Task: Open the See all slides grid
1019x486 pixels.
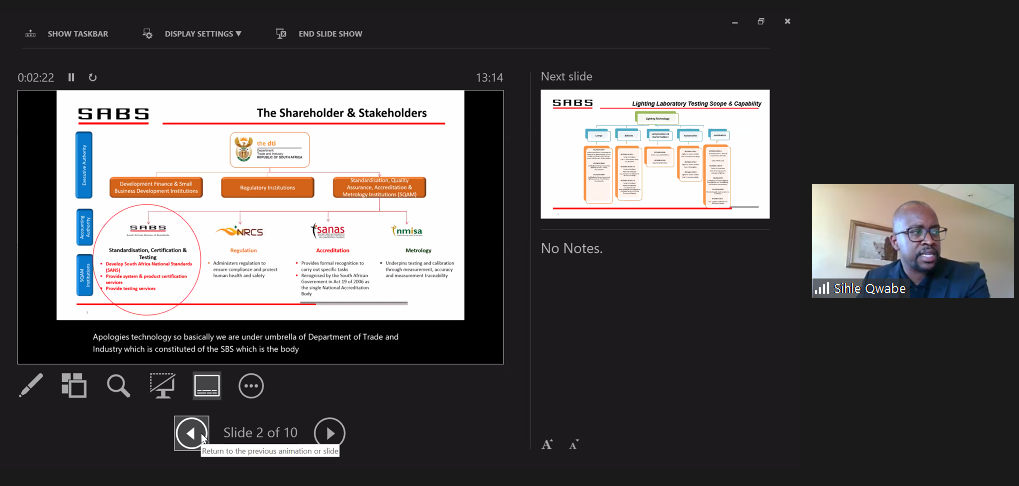Action: (74, 385)
